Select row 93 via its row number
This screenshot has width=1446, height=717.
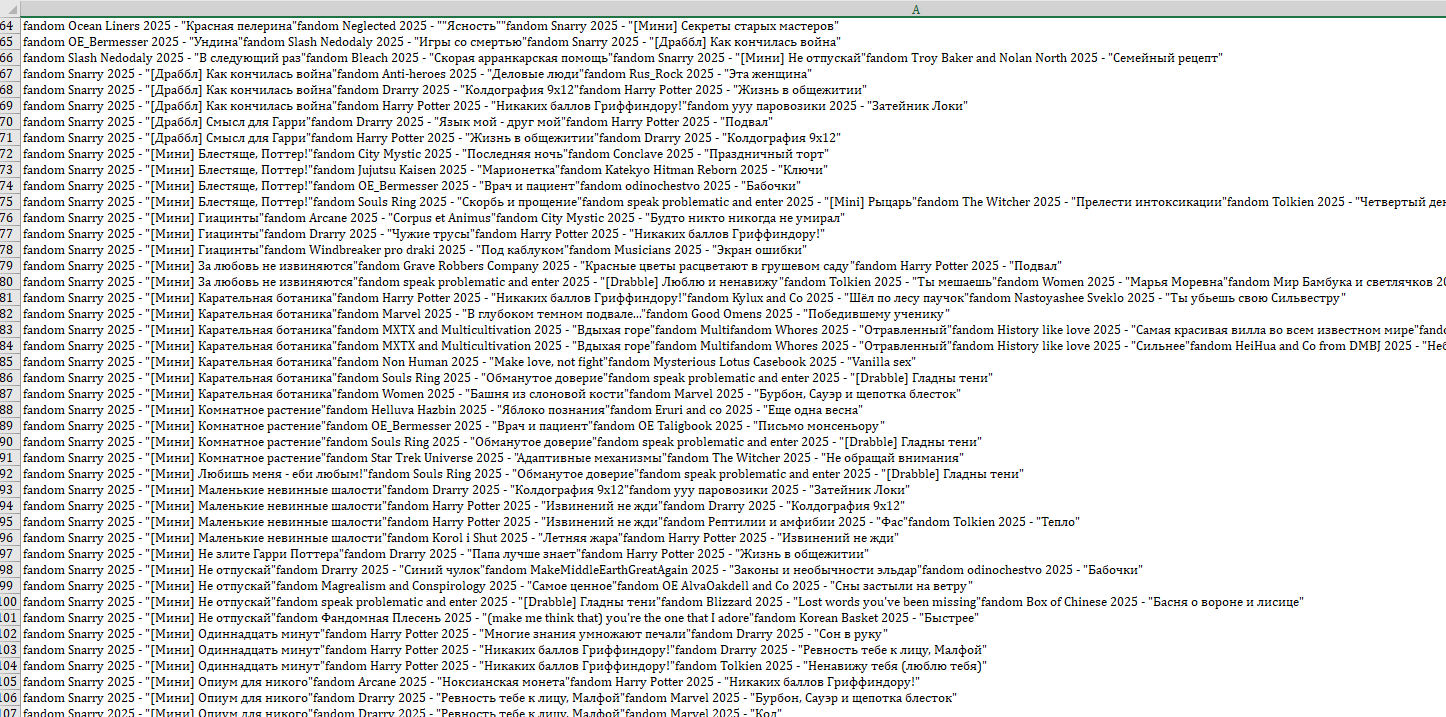(9, 490)
